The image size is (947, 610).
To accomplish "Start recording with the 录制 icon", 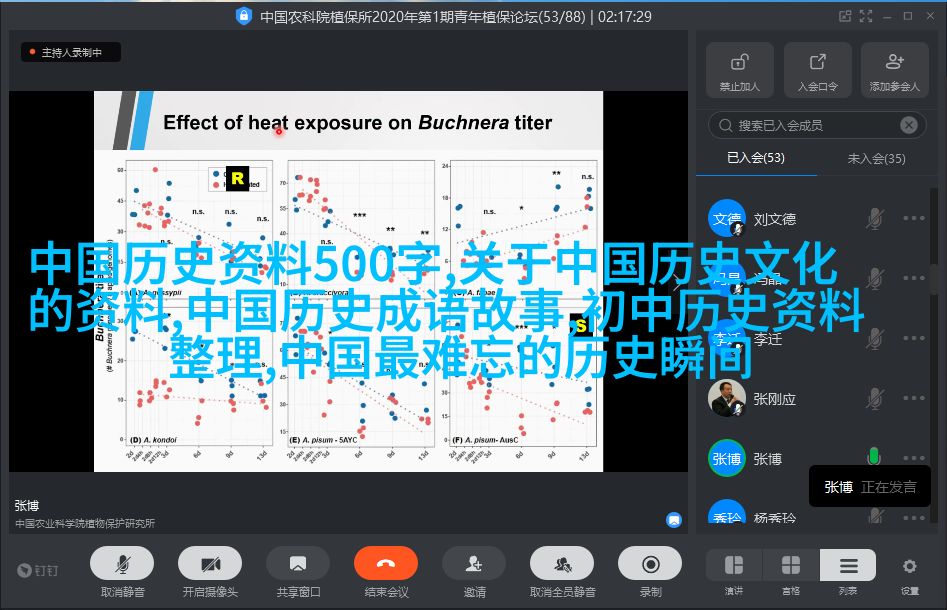I will pos(650,565).
